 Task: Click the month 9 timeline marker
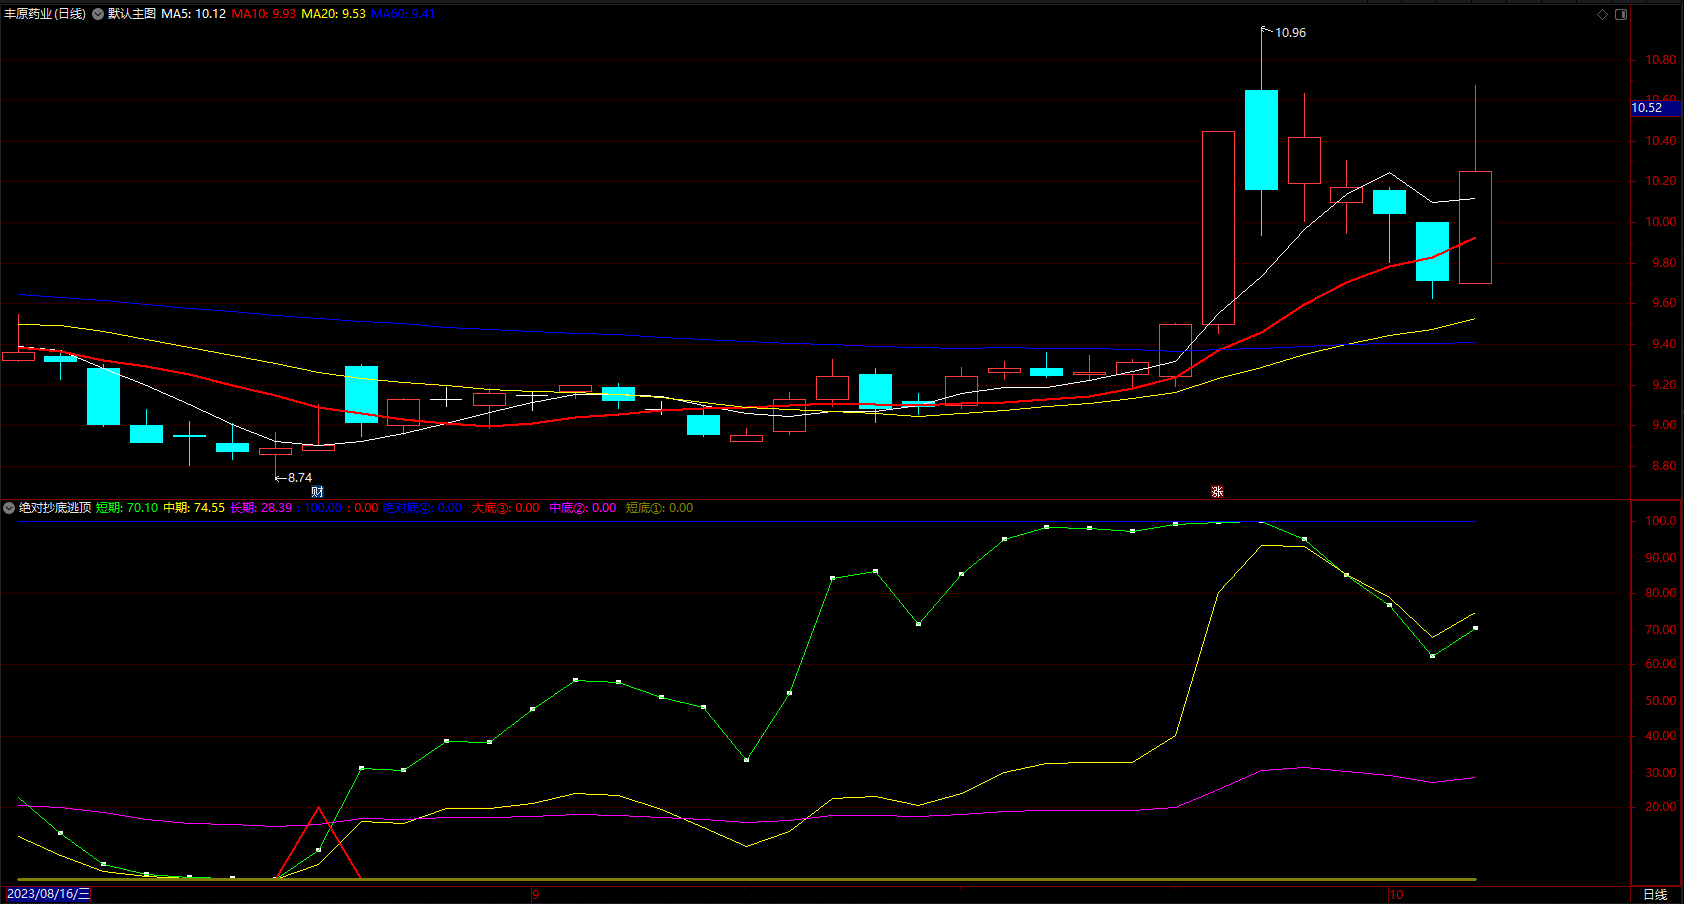click(536, 895)
